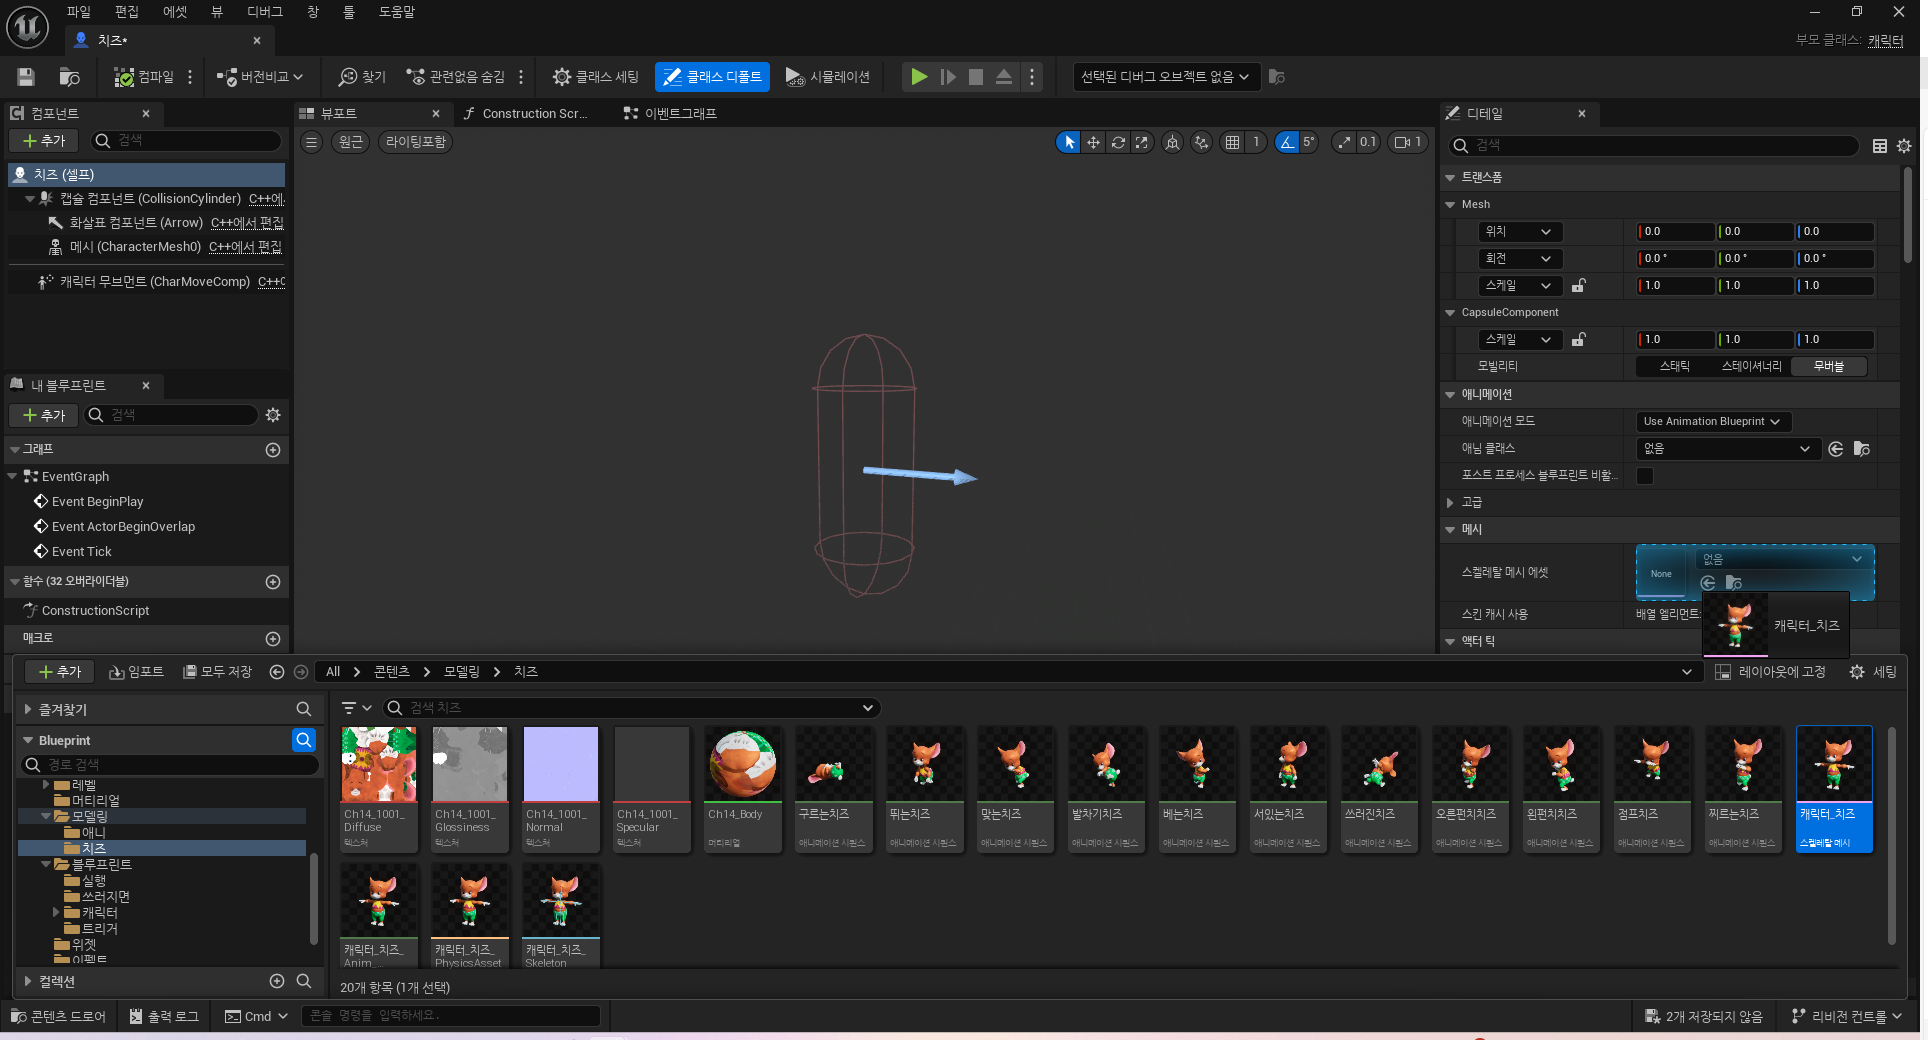Click the Eject playback button
The width and height of the screenshot is (1928, 1040).
coord(1004,77)
